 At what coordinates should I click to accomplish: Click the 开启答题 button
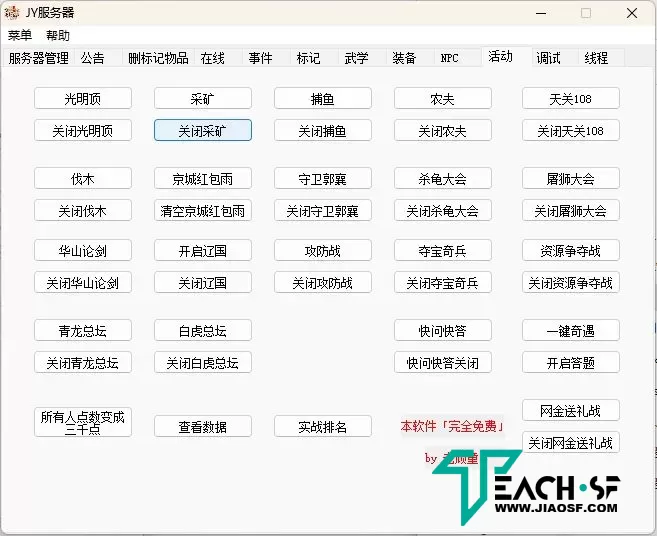571,363
